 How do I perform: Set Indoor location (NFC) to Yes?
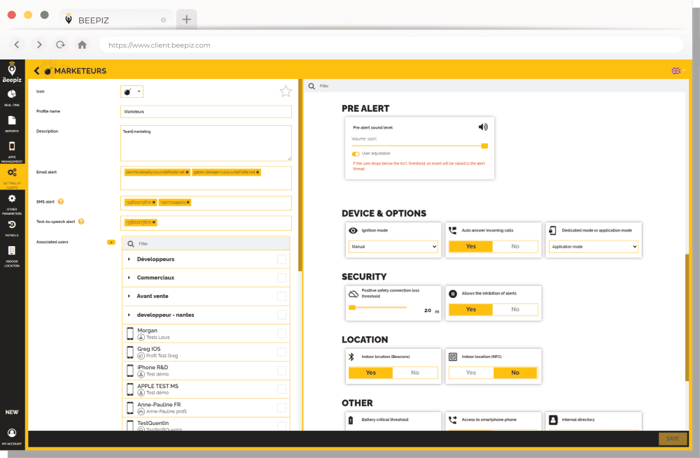pyautogui.click(x=471, y=373)
